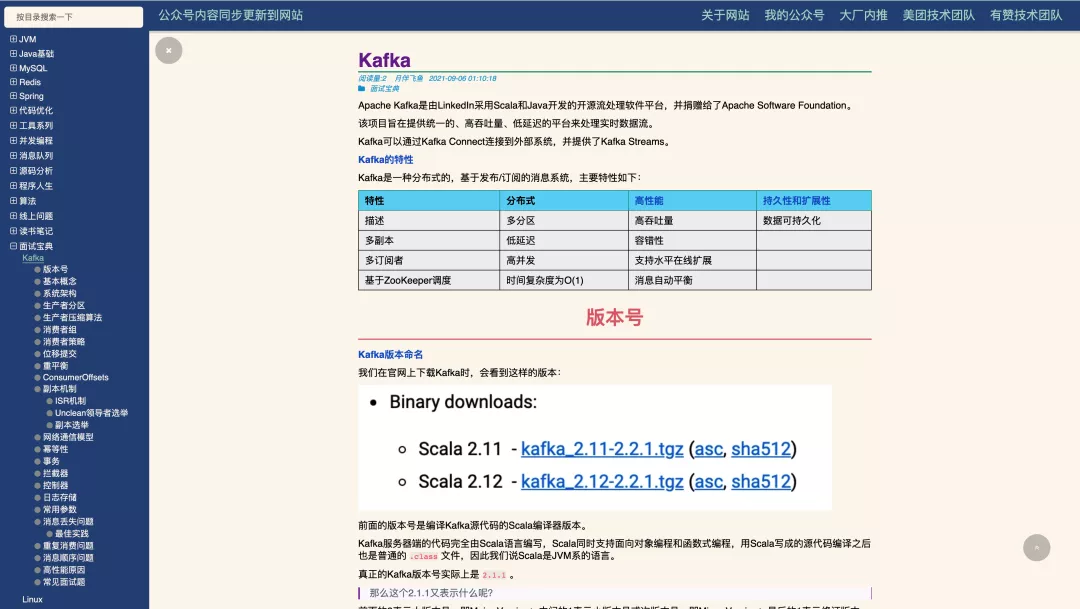Select Linux at the bottom of the sidebar
Screen dimensions: 1080x609
[32, 599]
